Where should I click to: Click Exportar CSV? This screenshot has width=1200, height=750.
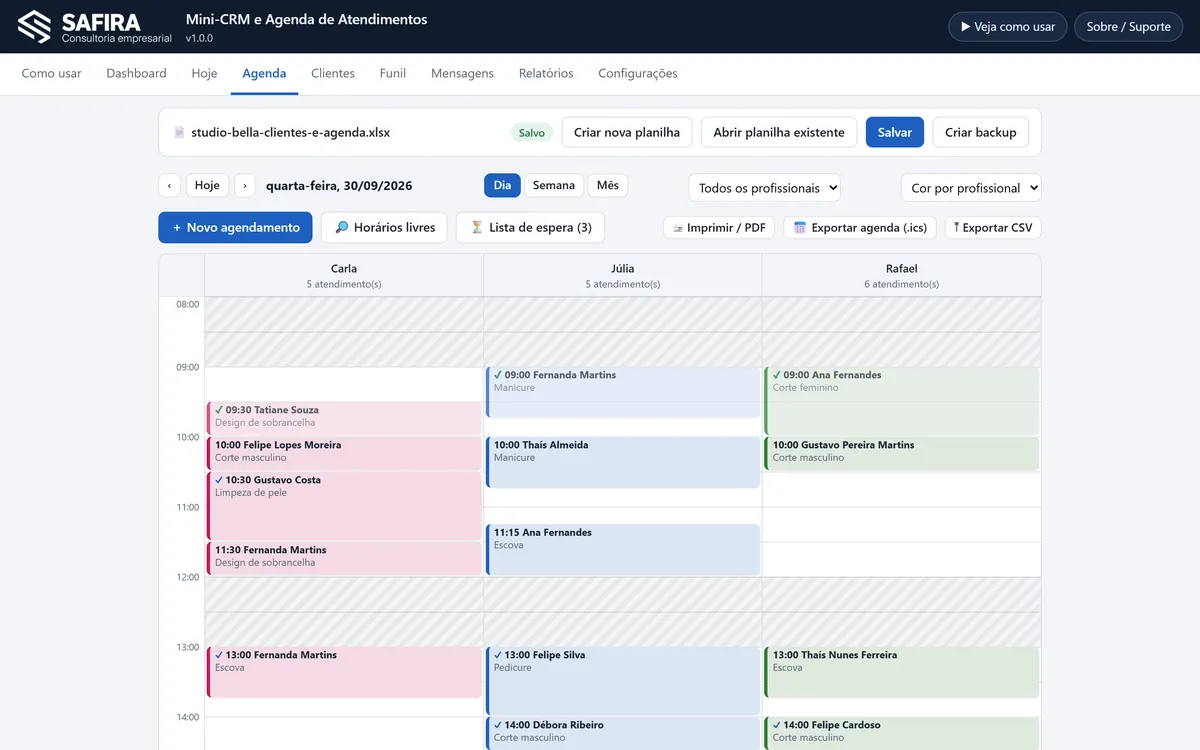[x=993, y=227]
